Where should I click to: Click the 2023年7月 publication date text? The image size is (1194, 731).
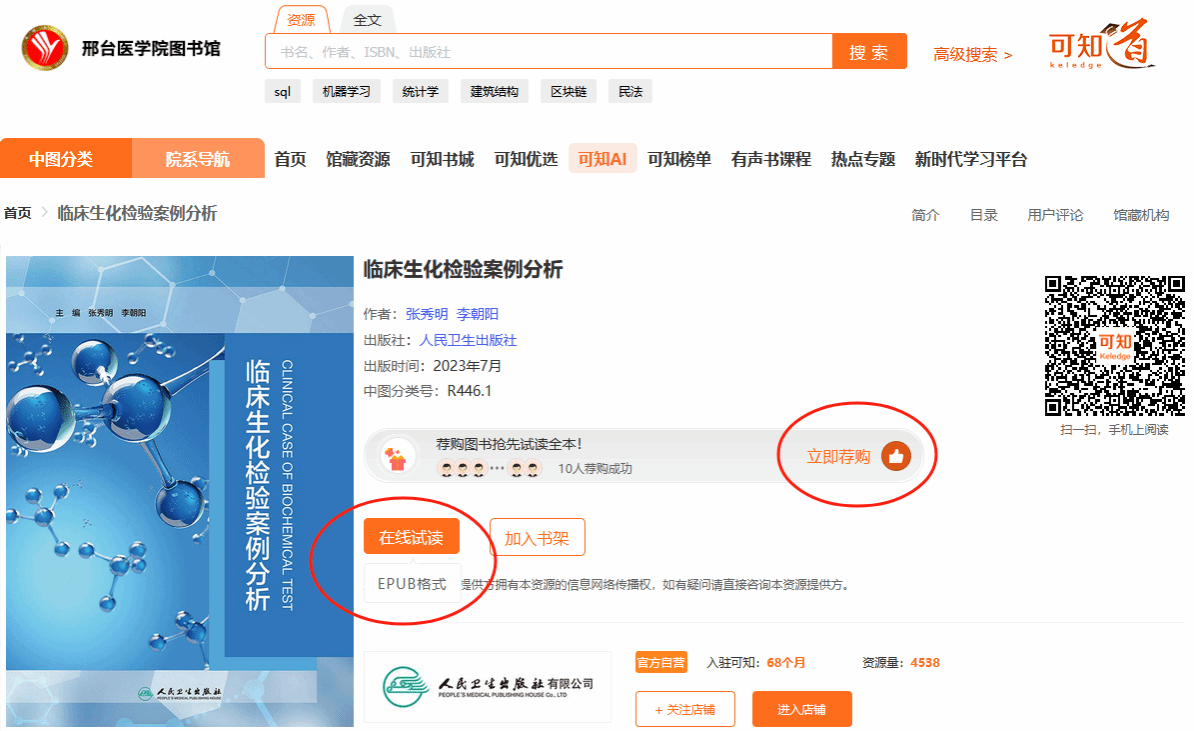[468, 366]
